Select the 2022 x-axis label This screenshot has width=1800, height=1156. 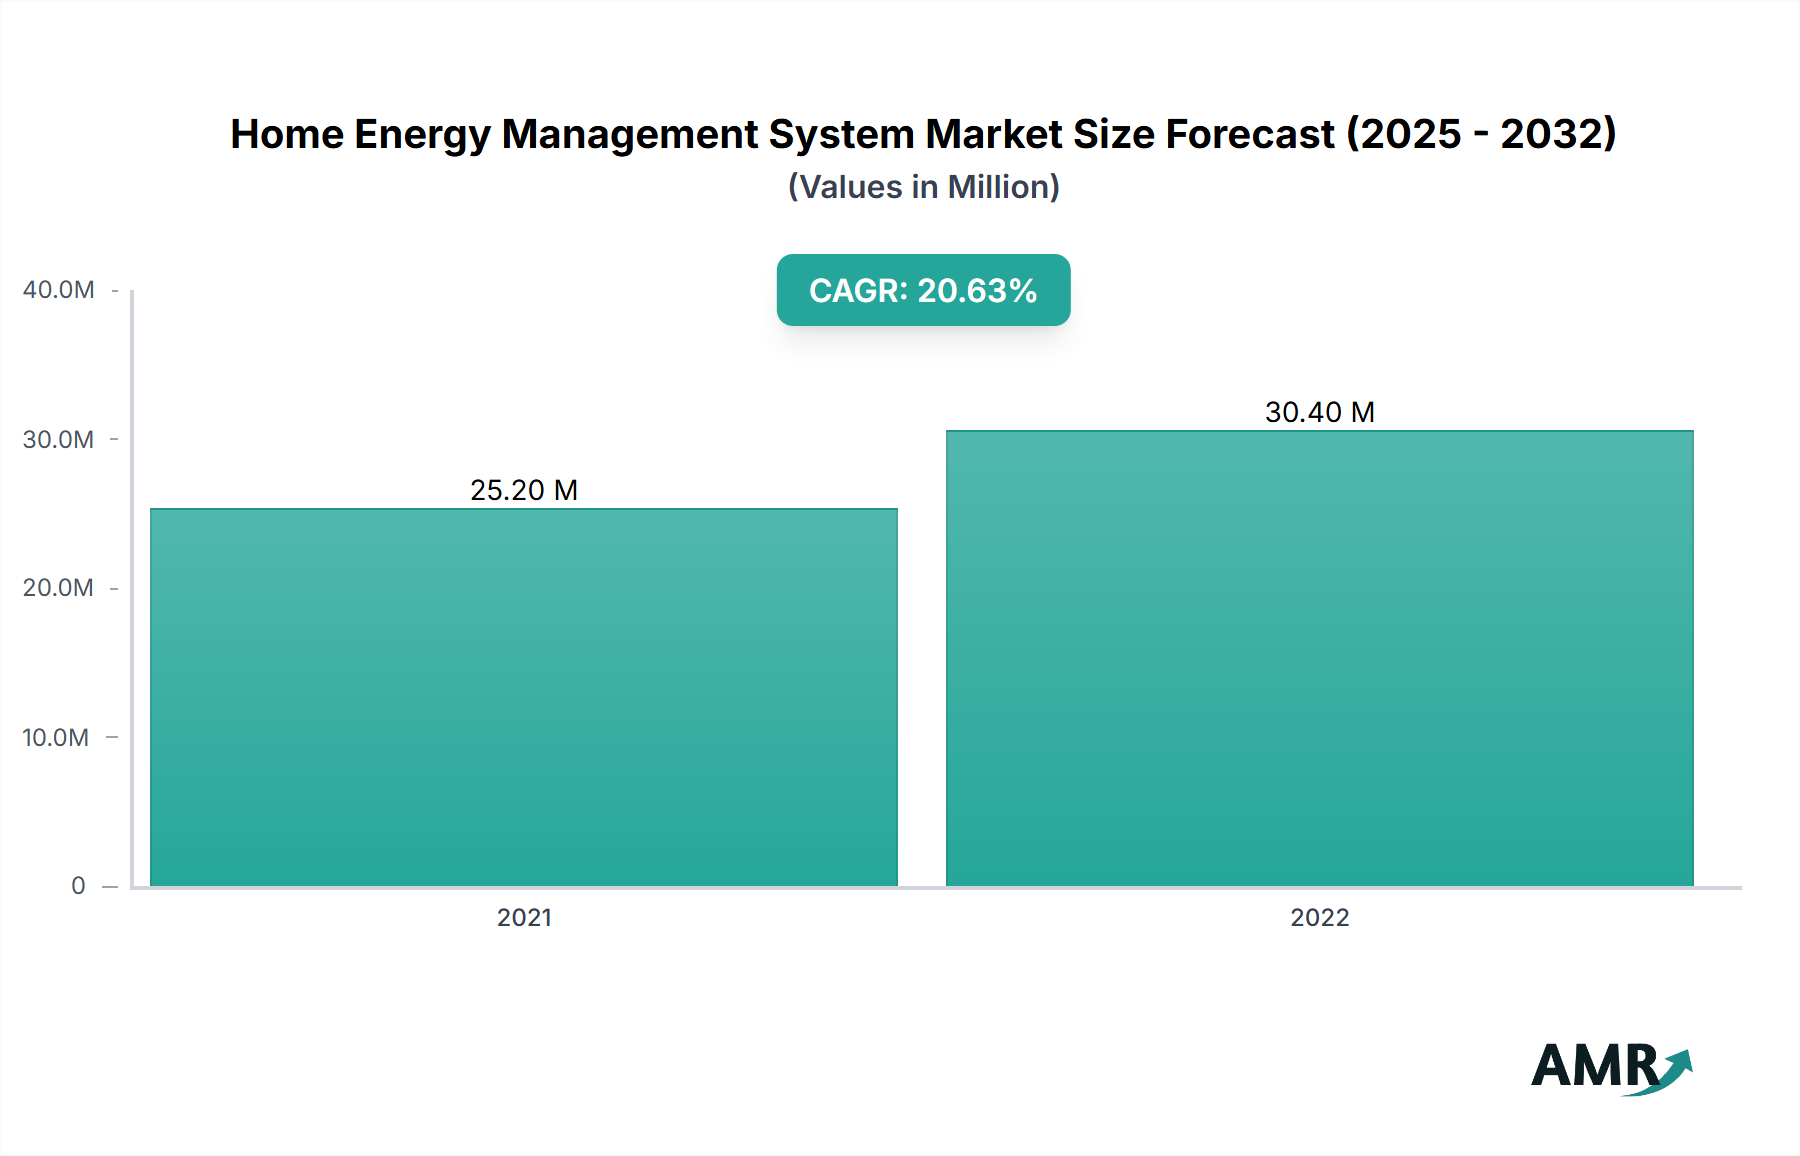[1322, 918]
